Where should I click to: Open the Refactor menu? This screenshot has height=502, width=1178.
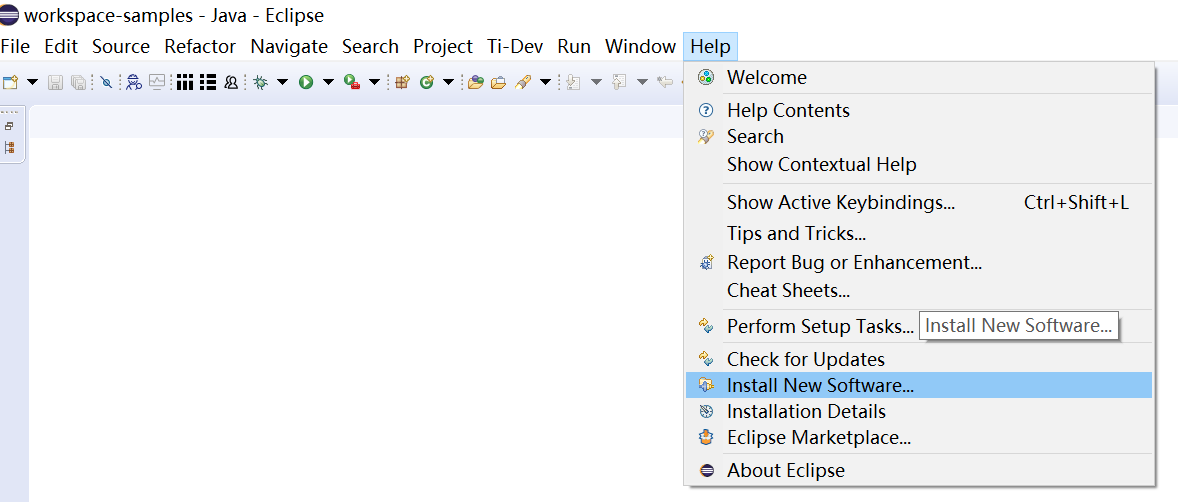[200, 47]
